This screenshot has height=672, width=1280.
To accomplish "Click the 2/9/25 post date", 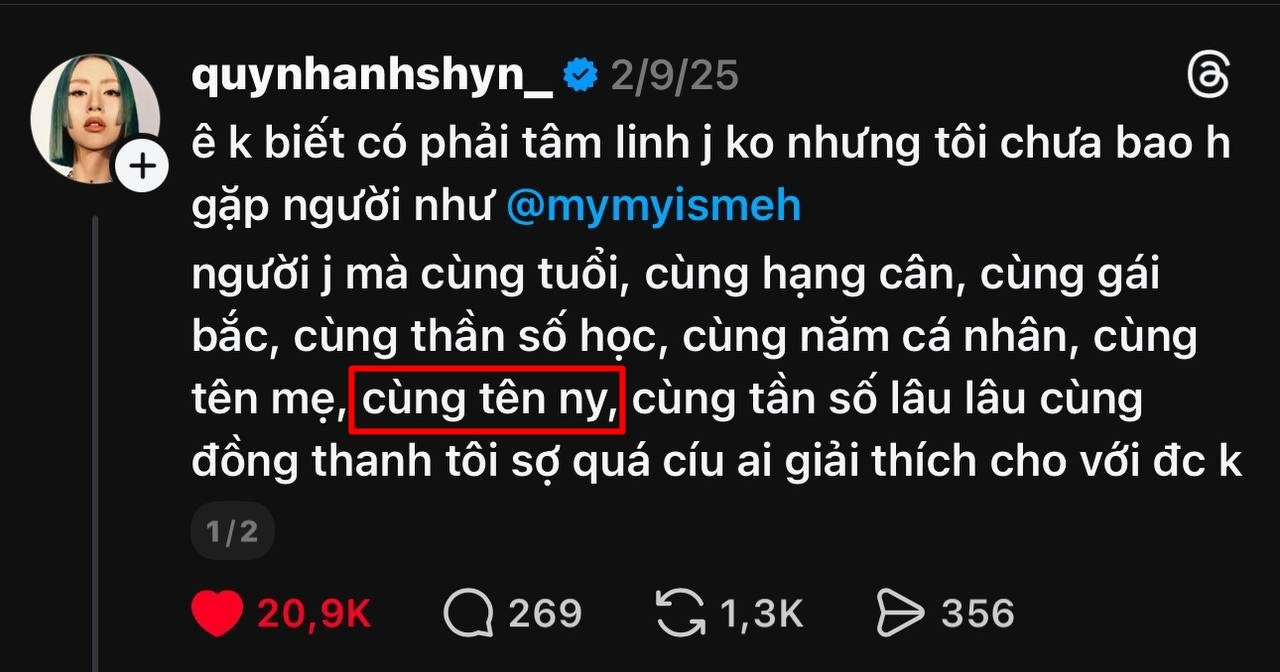I will pos(674,76).
